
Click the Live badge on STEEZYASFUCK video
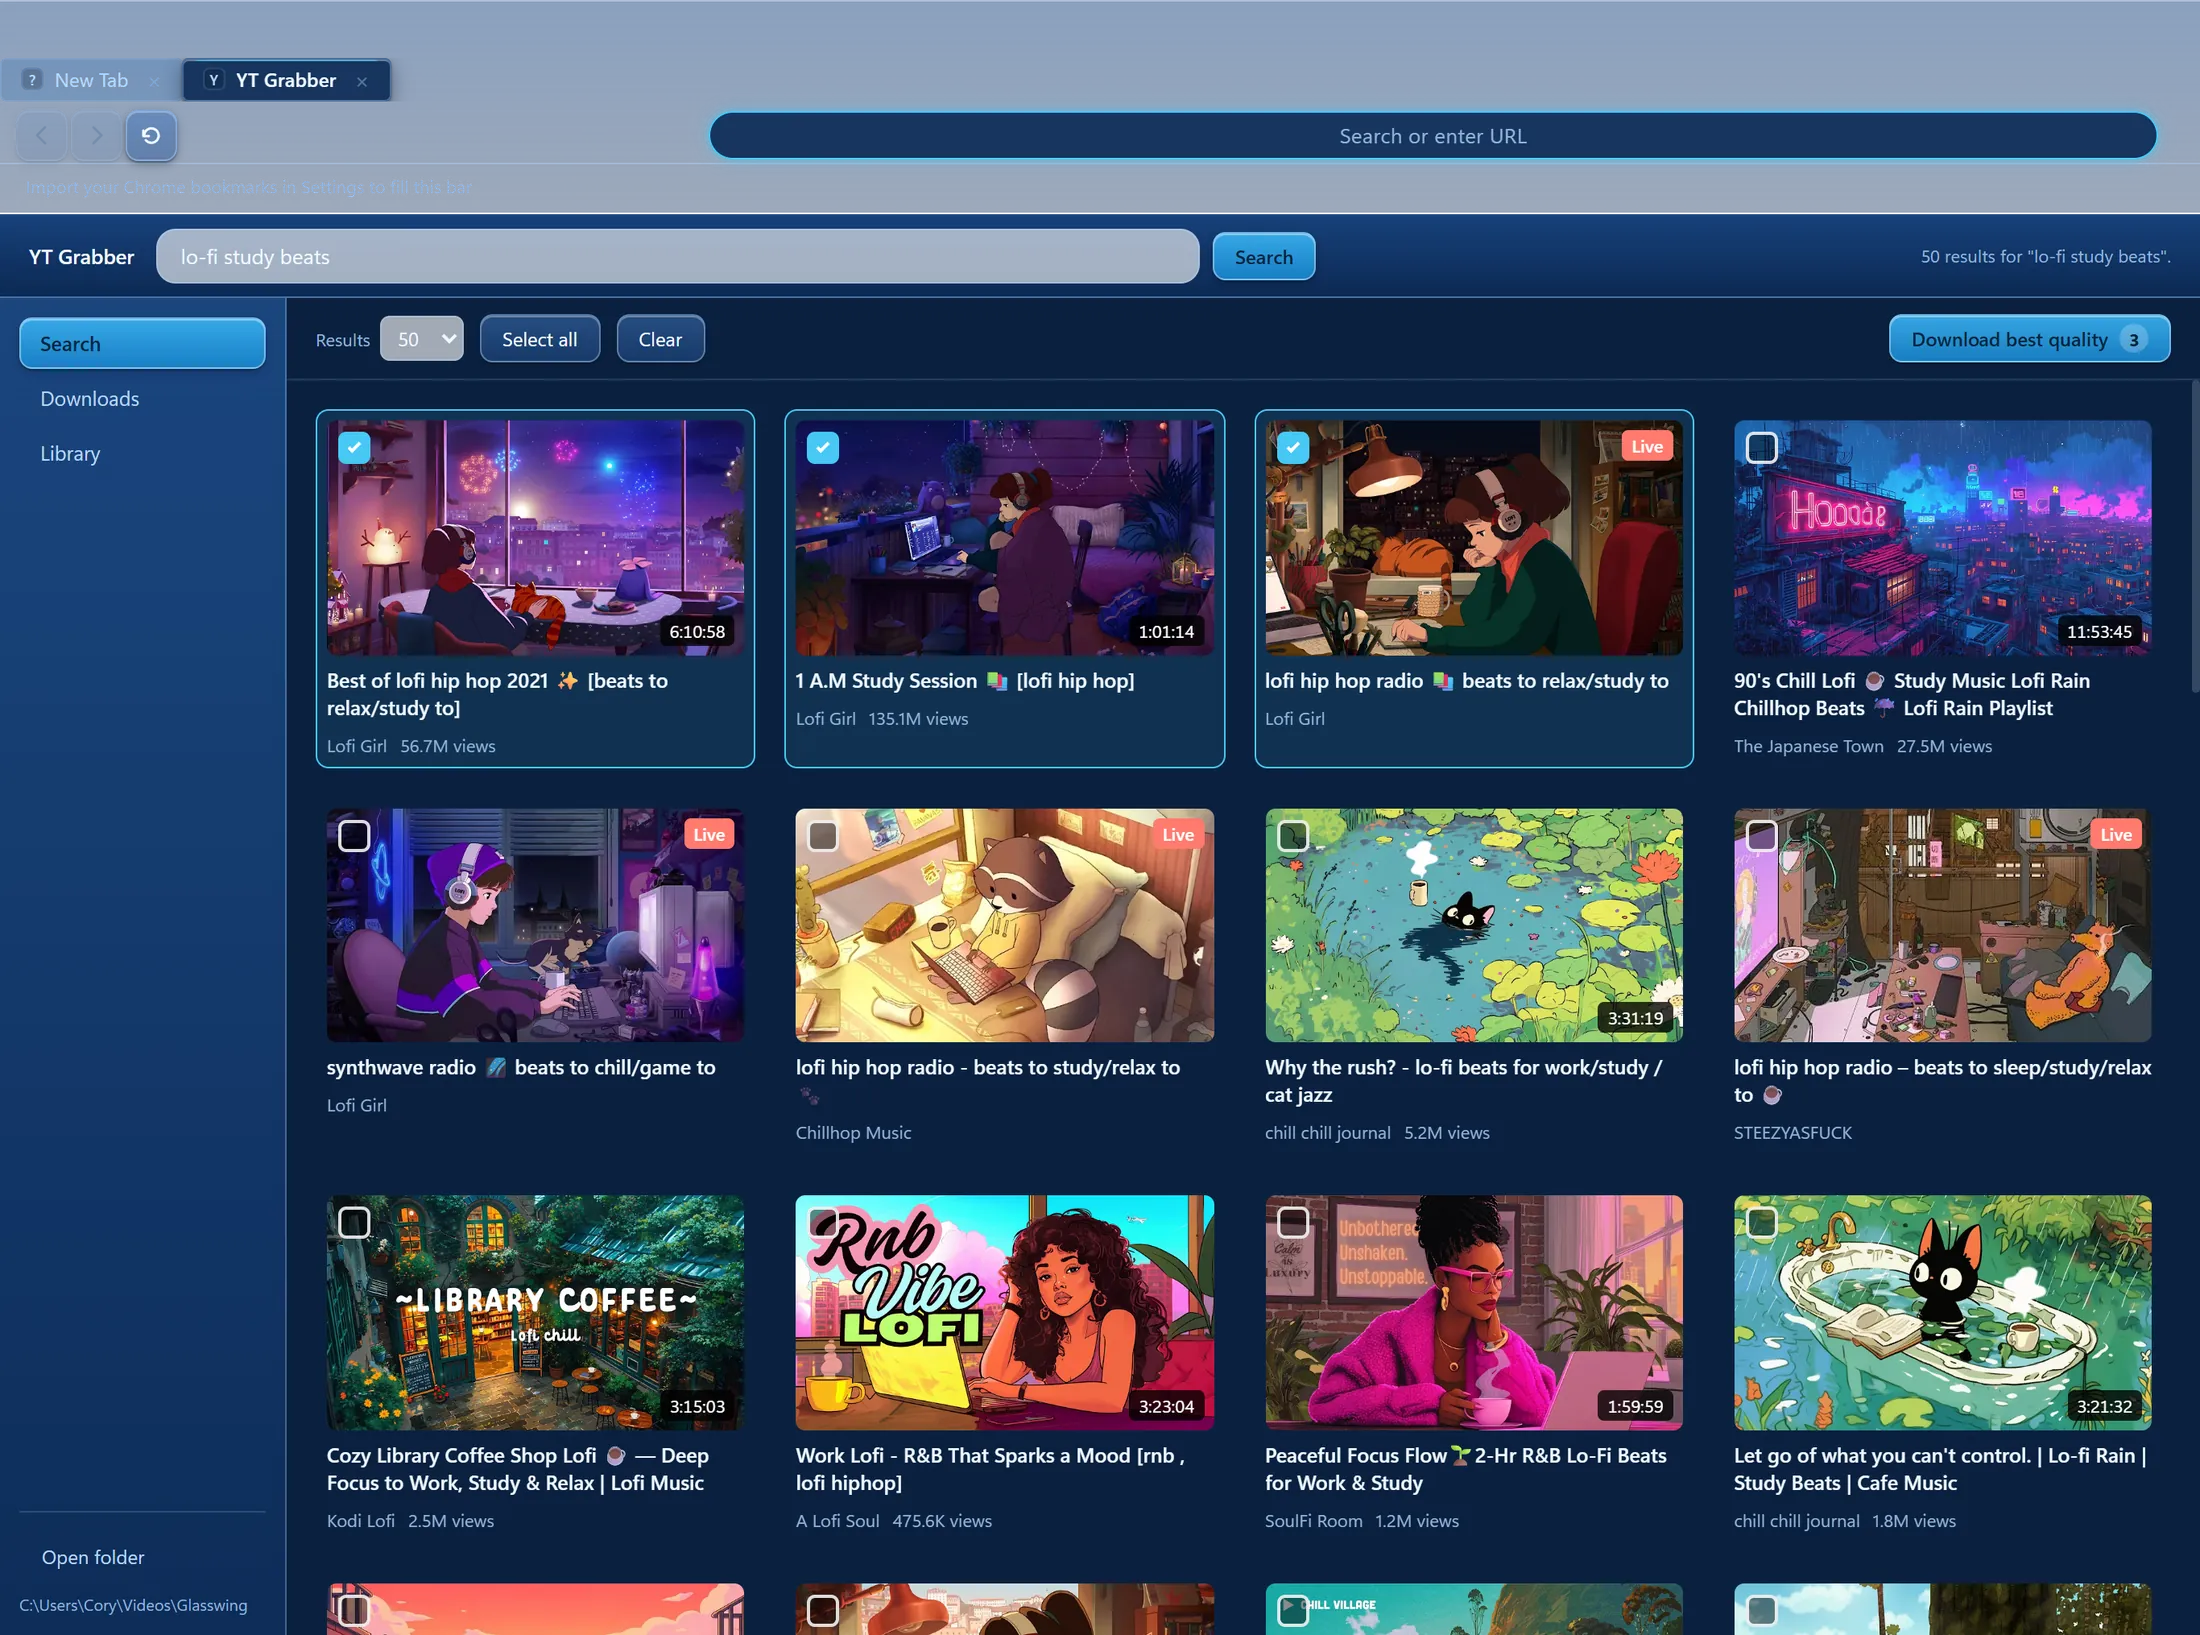(x=2116, y=834)
